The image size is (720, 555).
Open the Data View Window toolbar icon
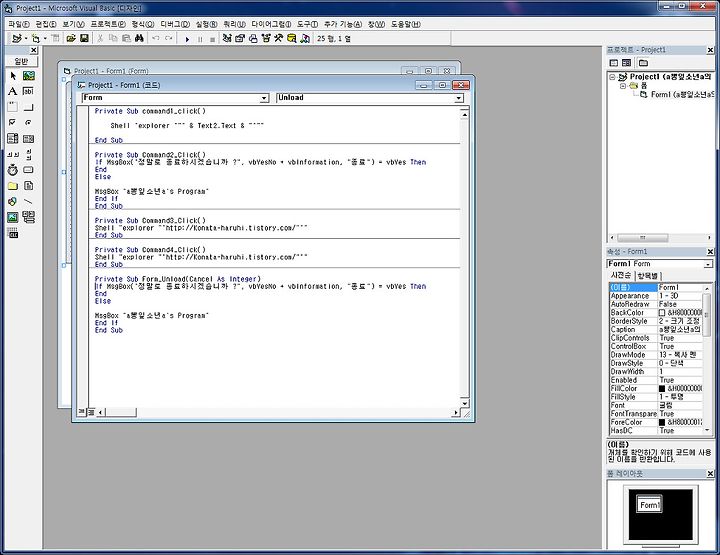pos(292,39)
